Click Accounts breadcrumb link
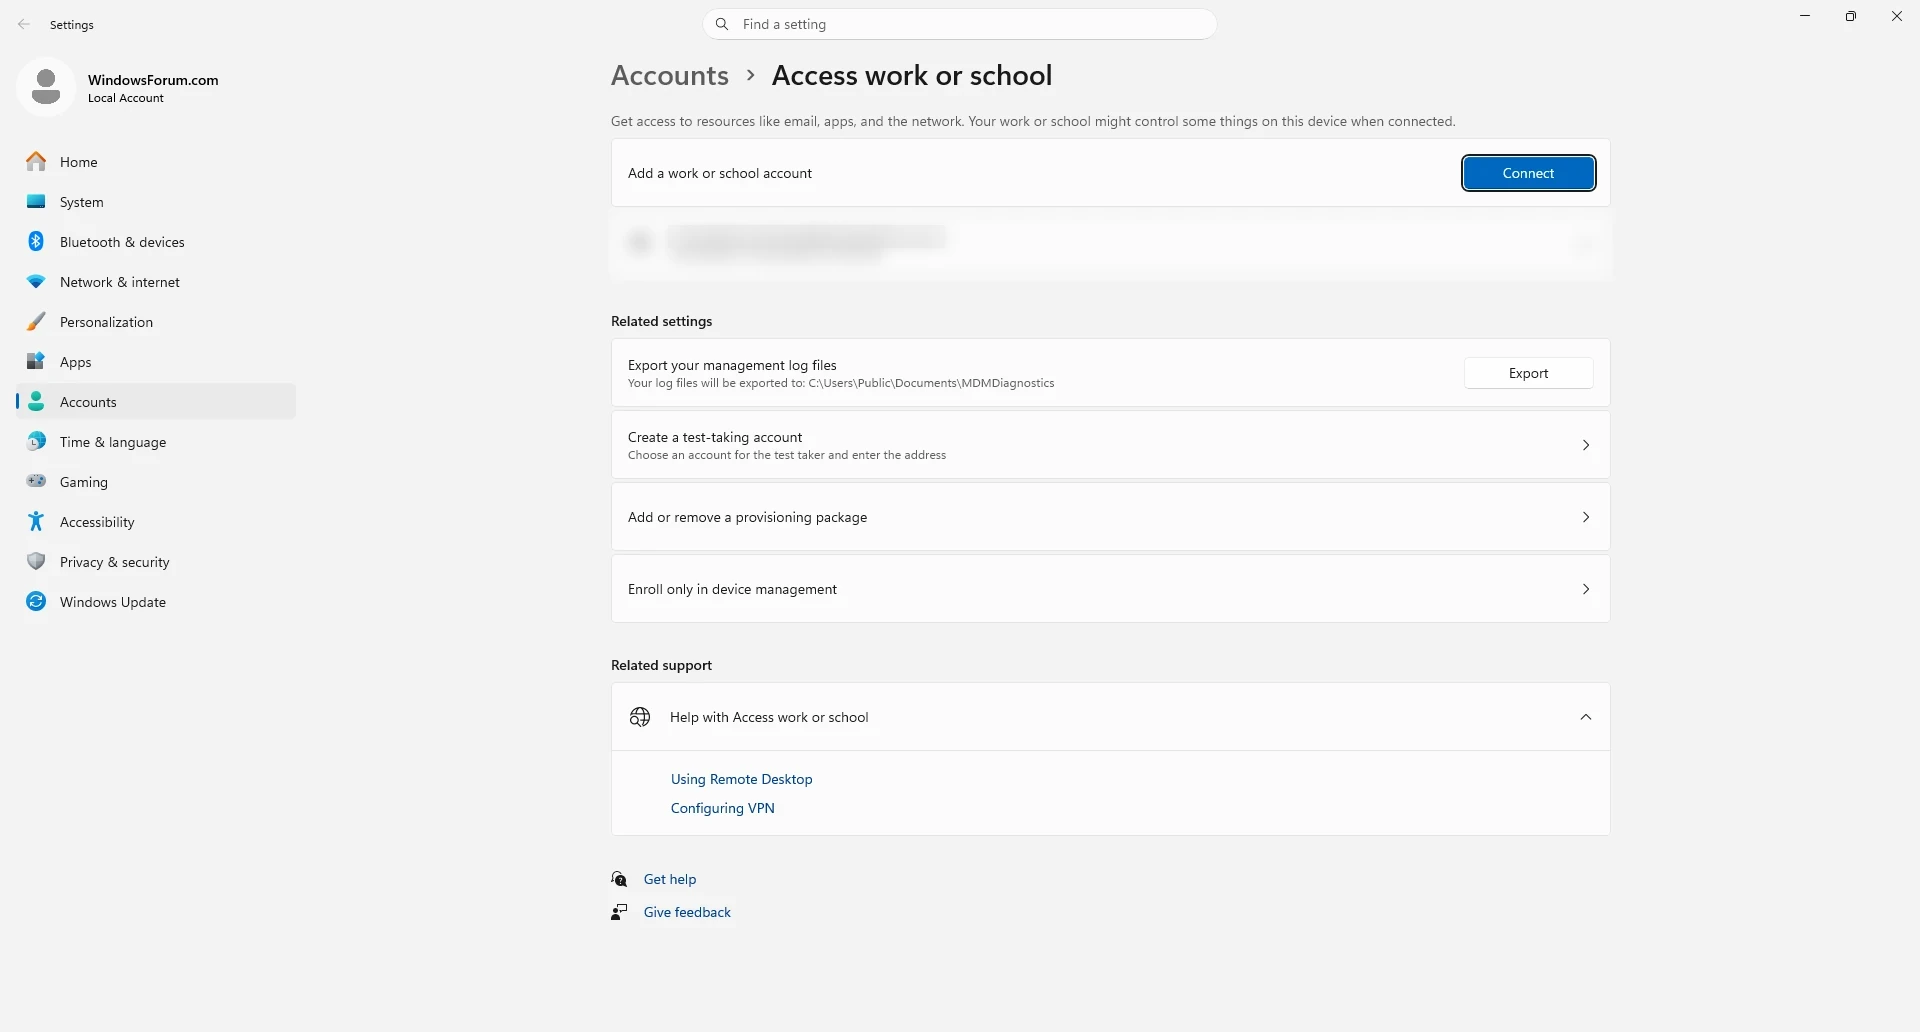Image resolution: width=1920 pixels, height=1032 pixels. 670,75
